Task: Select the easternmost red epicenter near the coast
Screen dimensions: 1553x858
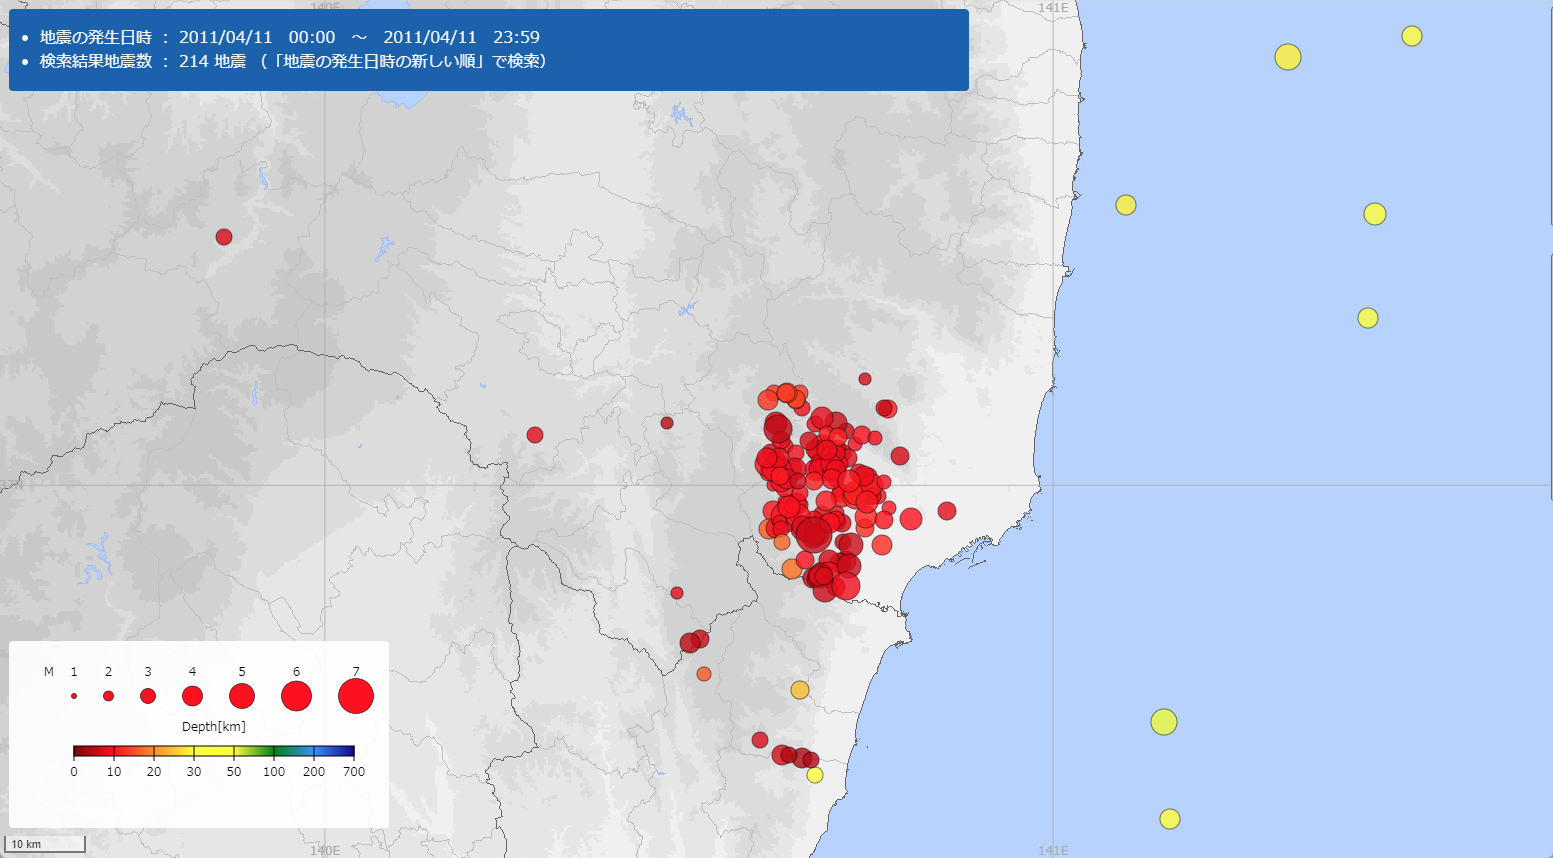Action: point(947,511)
